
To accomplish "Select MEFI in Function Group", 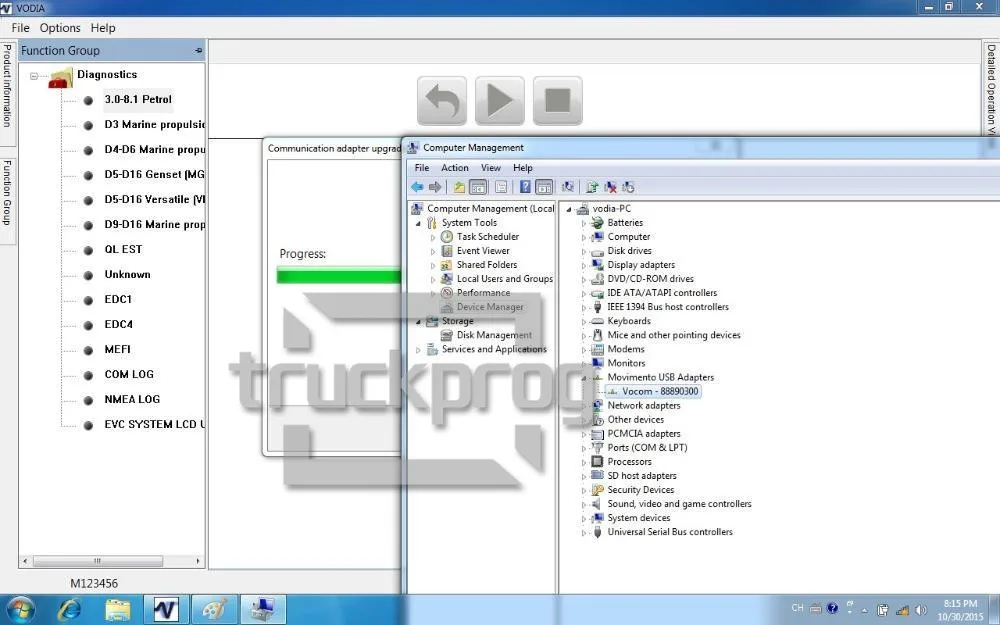I will (117, 349).
